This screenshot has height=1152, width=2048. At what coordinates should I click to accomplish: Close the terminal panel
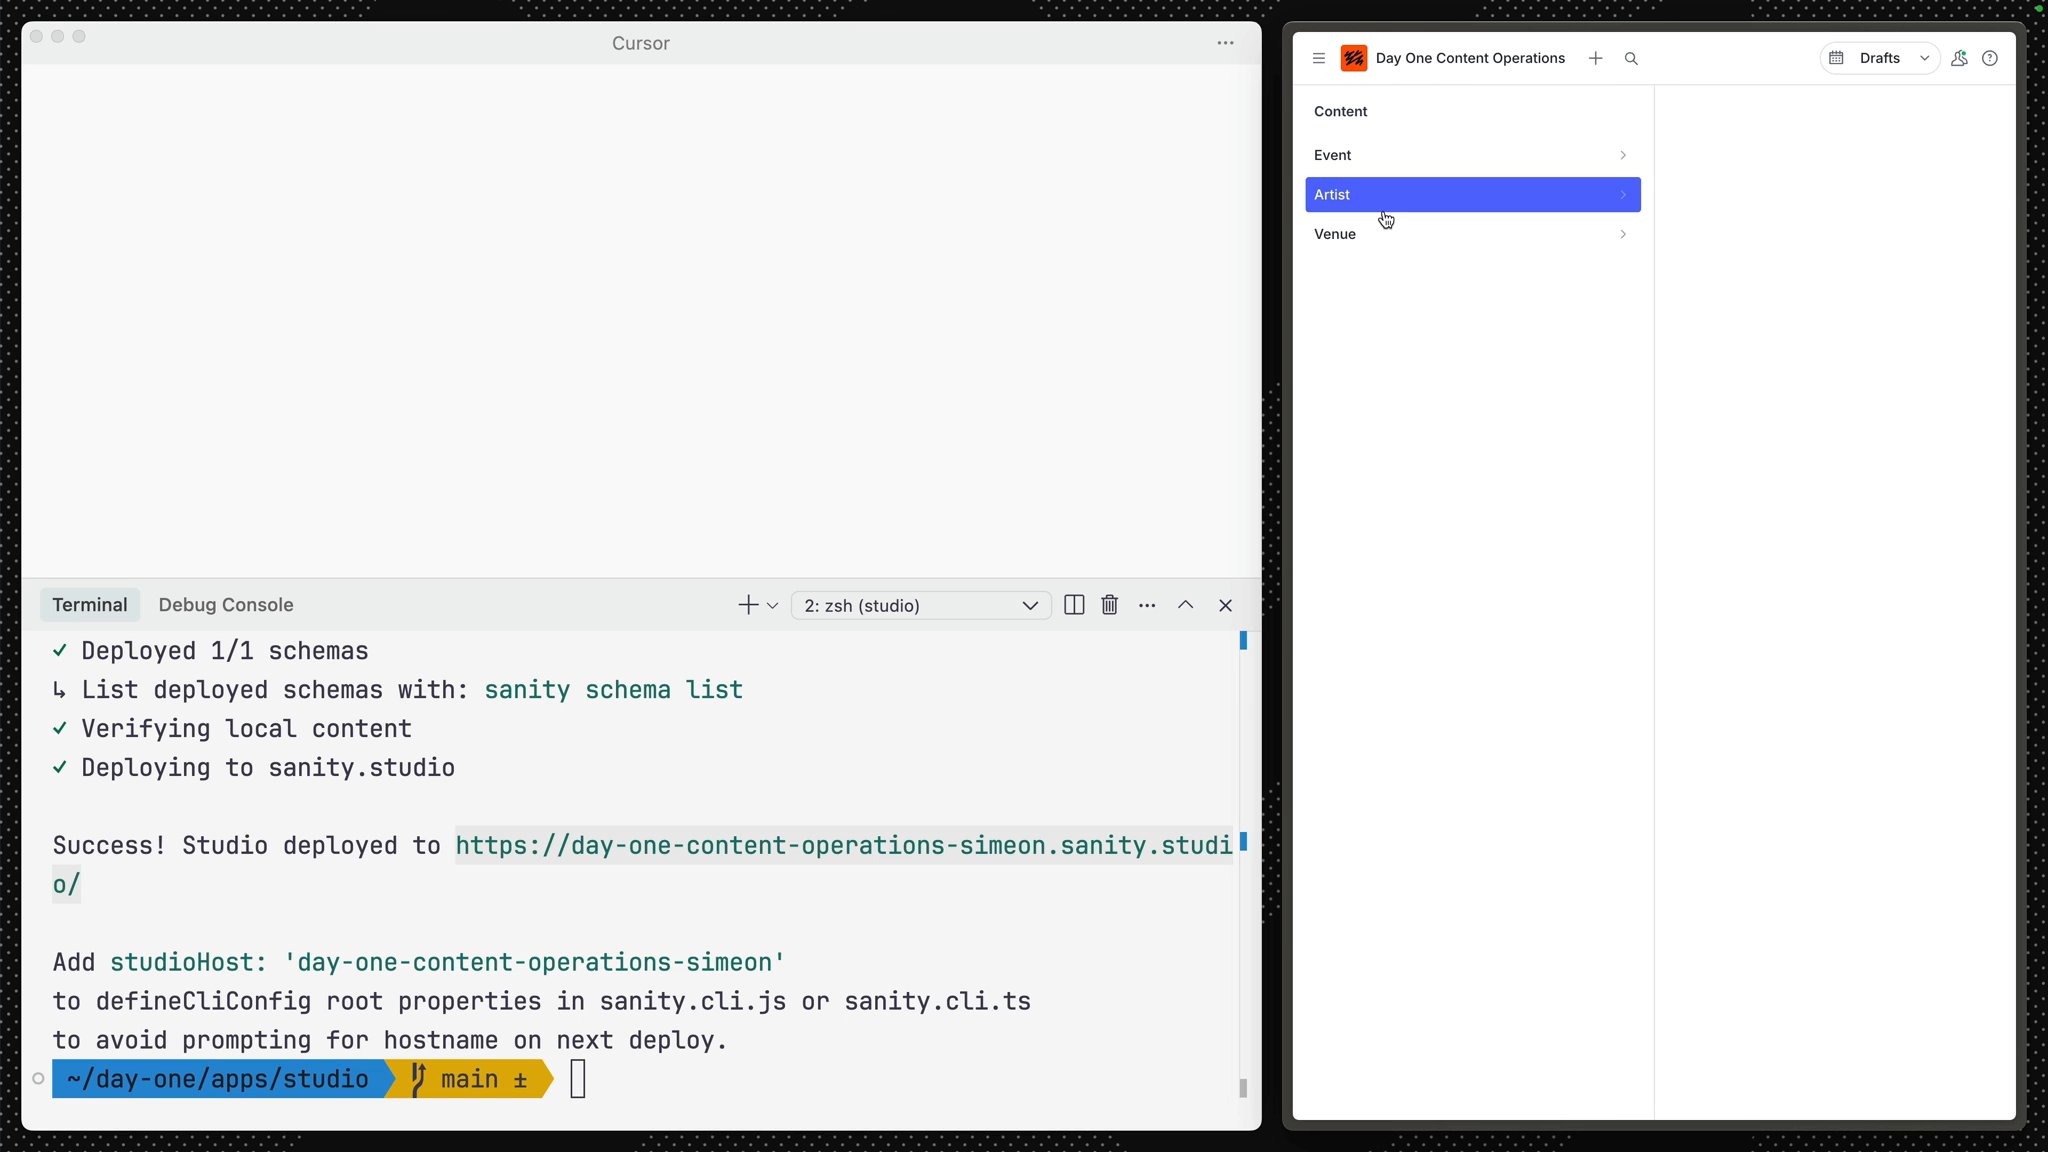[1225, 605]
